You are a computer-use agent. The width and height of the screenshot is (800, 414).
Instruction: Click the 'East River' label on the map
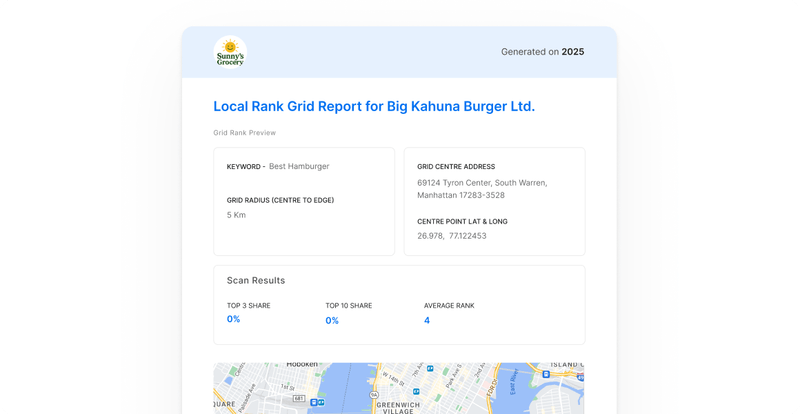pyautogui.click(x=514, y=384)
